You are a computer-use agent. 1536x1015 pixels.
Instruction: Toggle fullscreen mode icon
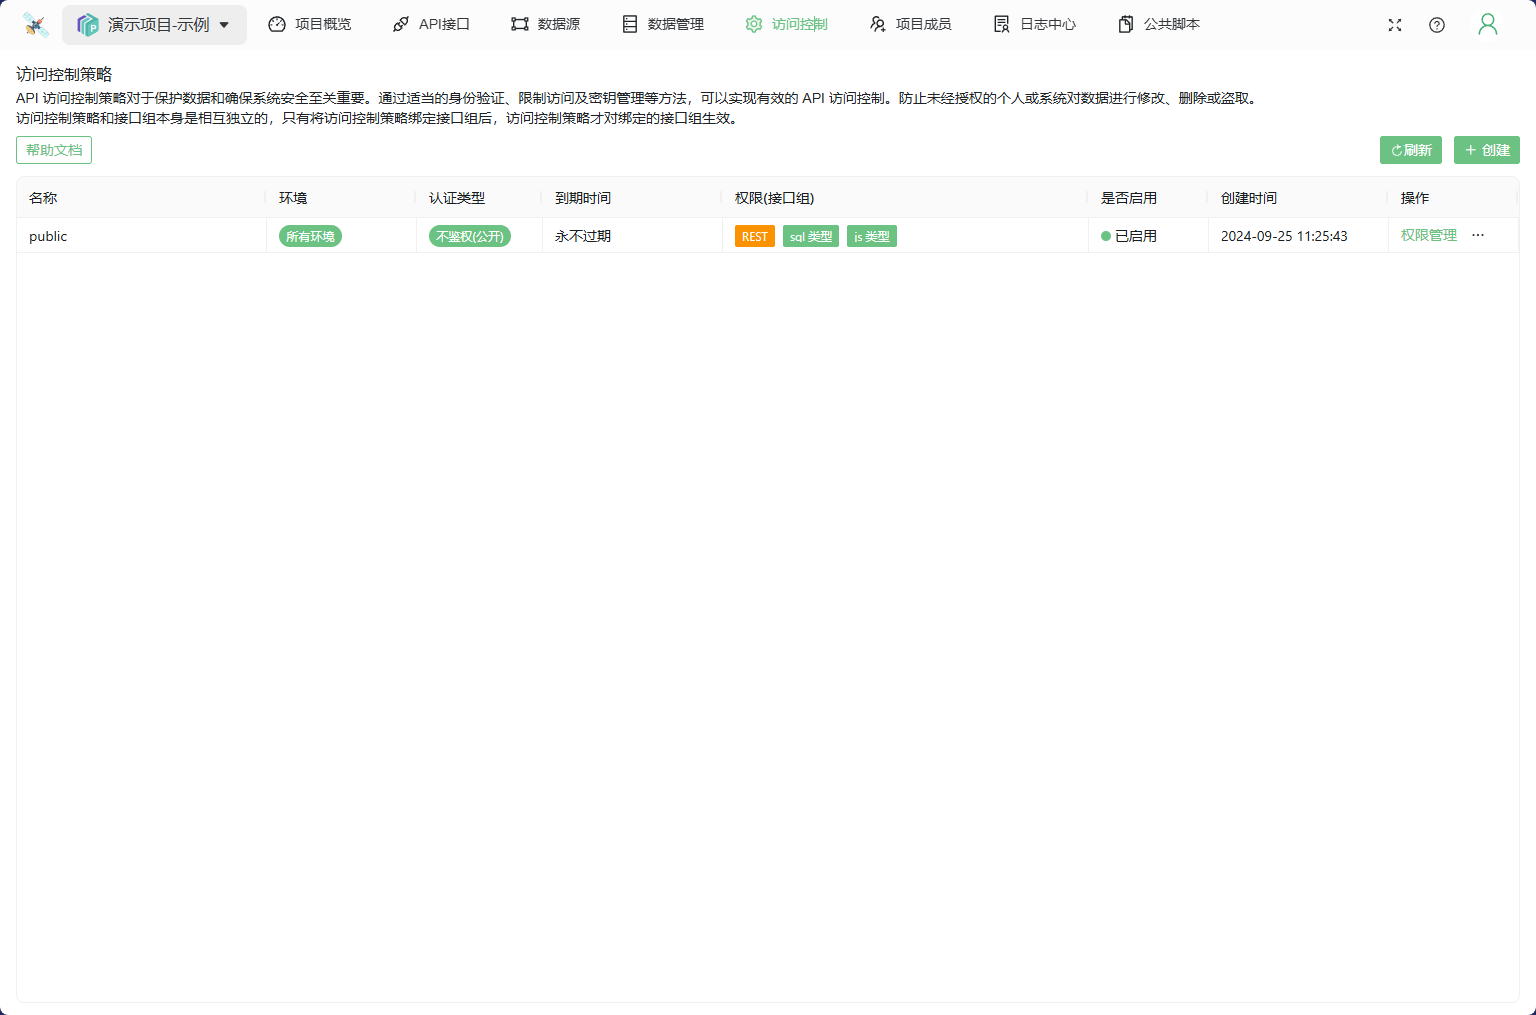click(x=1395, y=25)
